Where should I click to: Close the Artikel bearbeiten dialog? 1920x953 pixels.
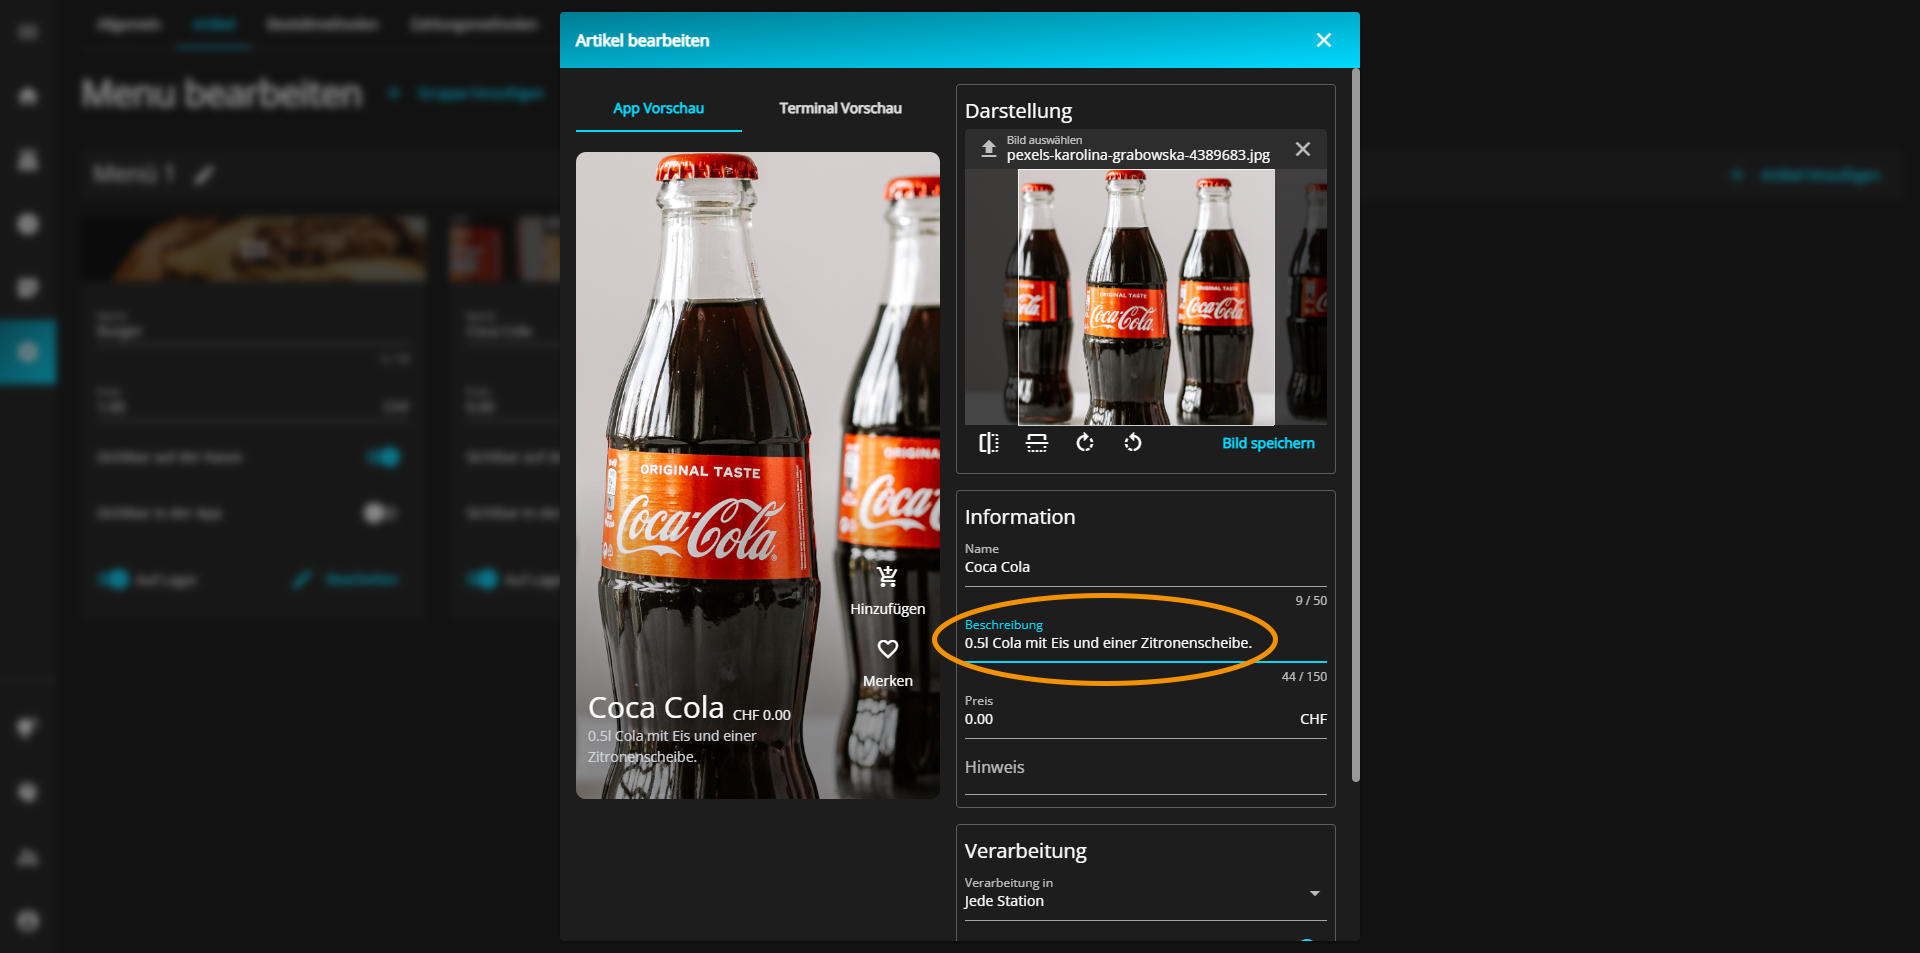(x=1324, y=40)
